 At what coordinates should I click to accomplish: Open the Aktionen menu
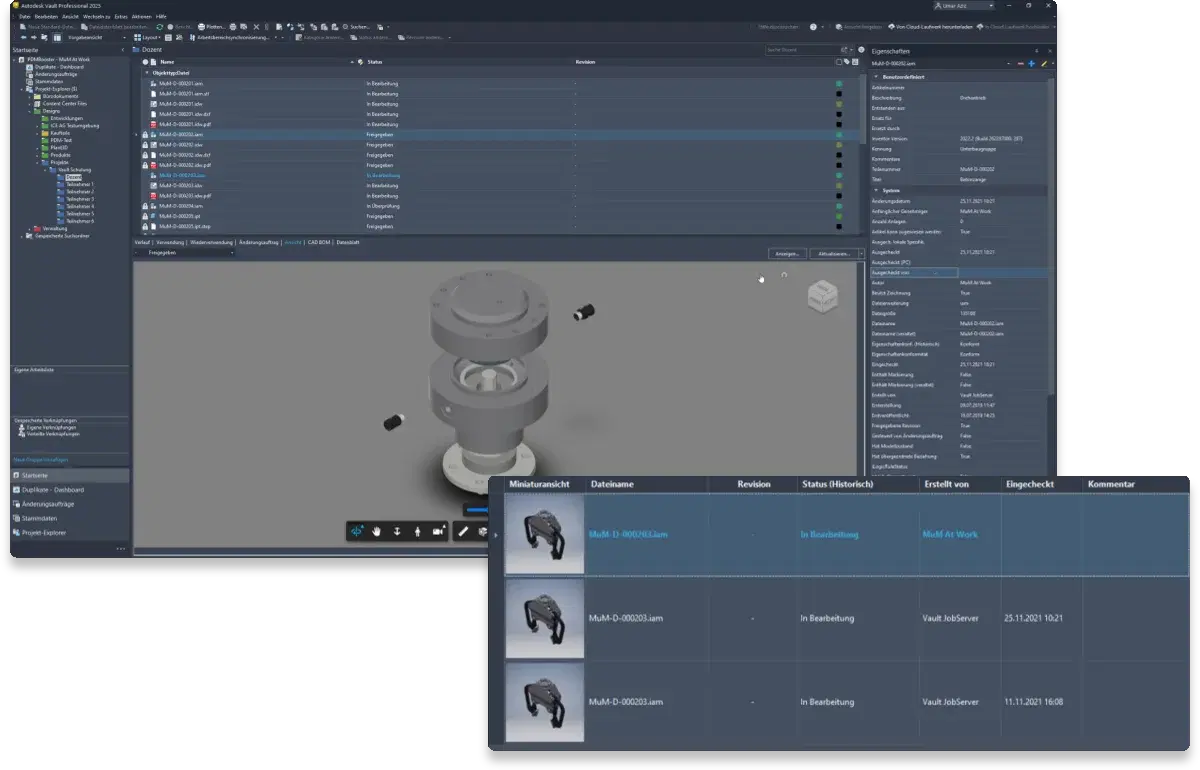coord(141,17)
